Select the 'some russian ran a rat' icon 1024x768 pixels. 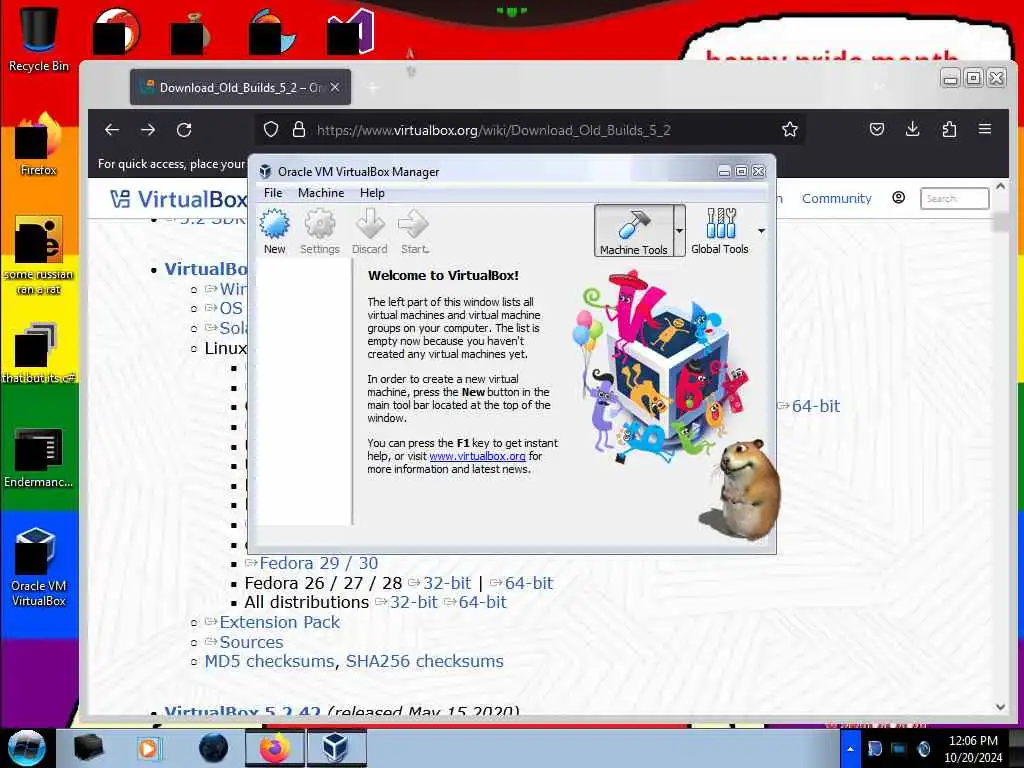click(39, 255)
